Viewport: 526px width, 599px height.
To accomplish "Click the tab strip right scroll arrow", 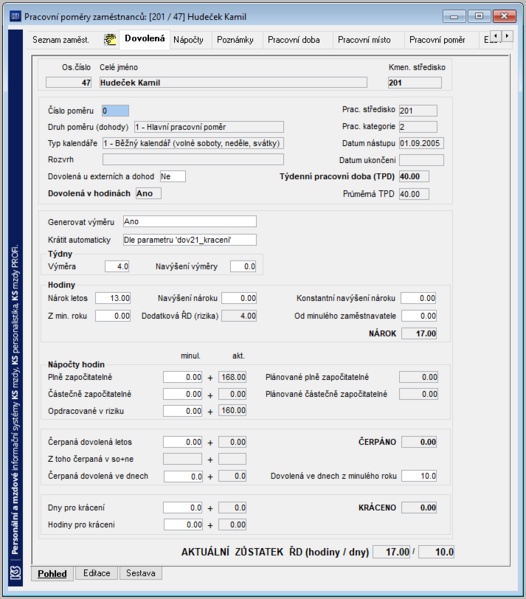I will coord(507,36).
